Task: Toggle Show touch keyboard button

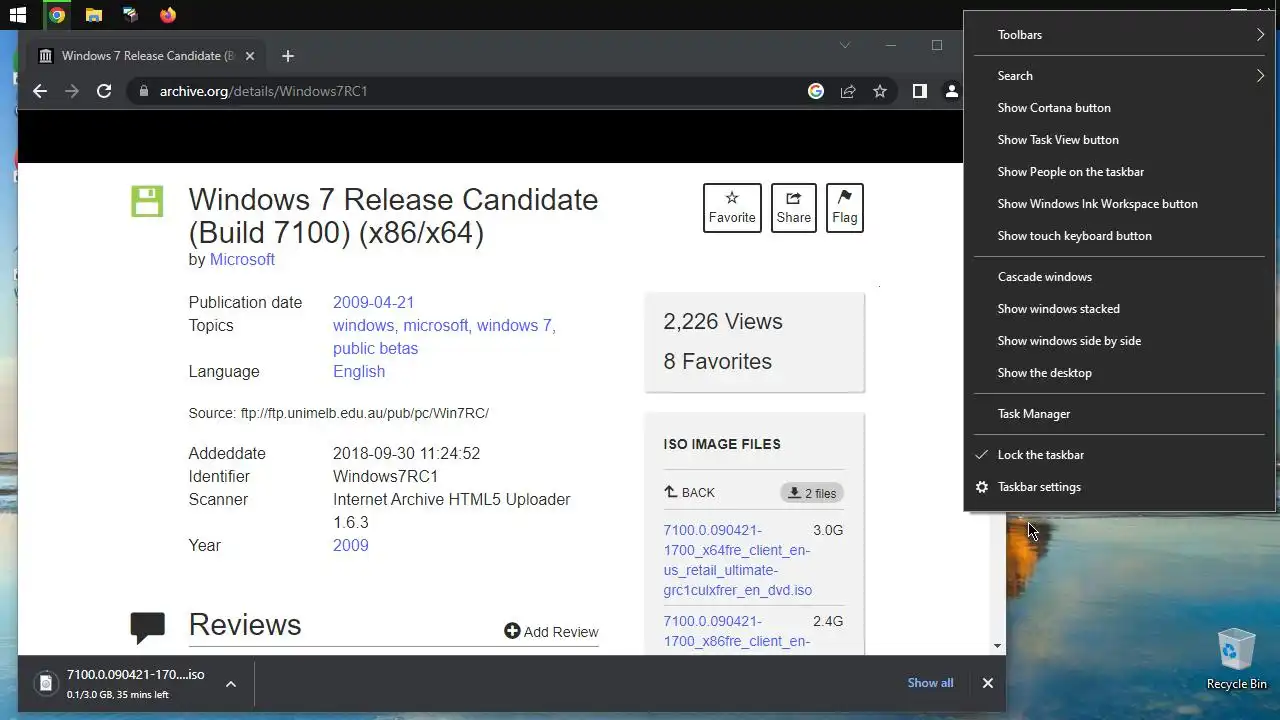Action: click(1119, 236)
